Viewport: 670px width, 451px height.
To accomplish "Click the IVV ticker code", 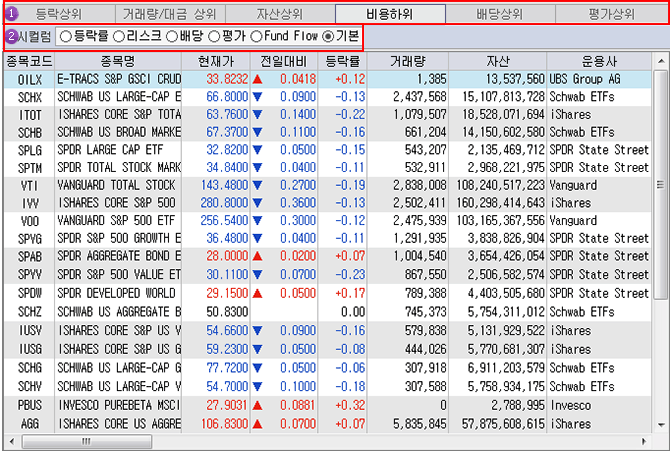I will coord(30,203).
